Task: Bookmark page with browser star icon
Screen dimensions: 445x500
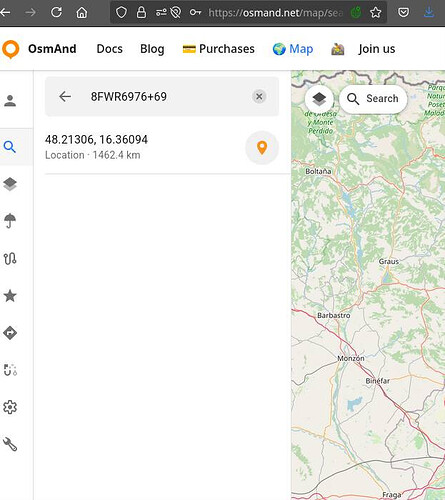Action: [376, 13]
